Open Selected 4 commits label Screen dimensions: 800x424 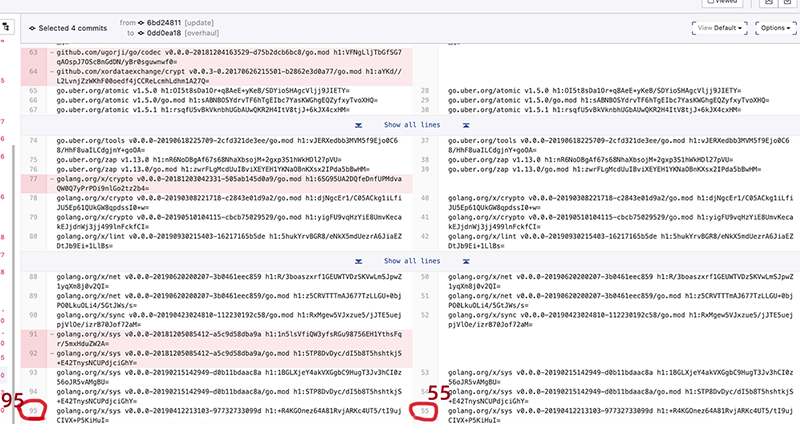[73, 28]
